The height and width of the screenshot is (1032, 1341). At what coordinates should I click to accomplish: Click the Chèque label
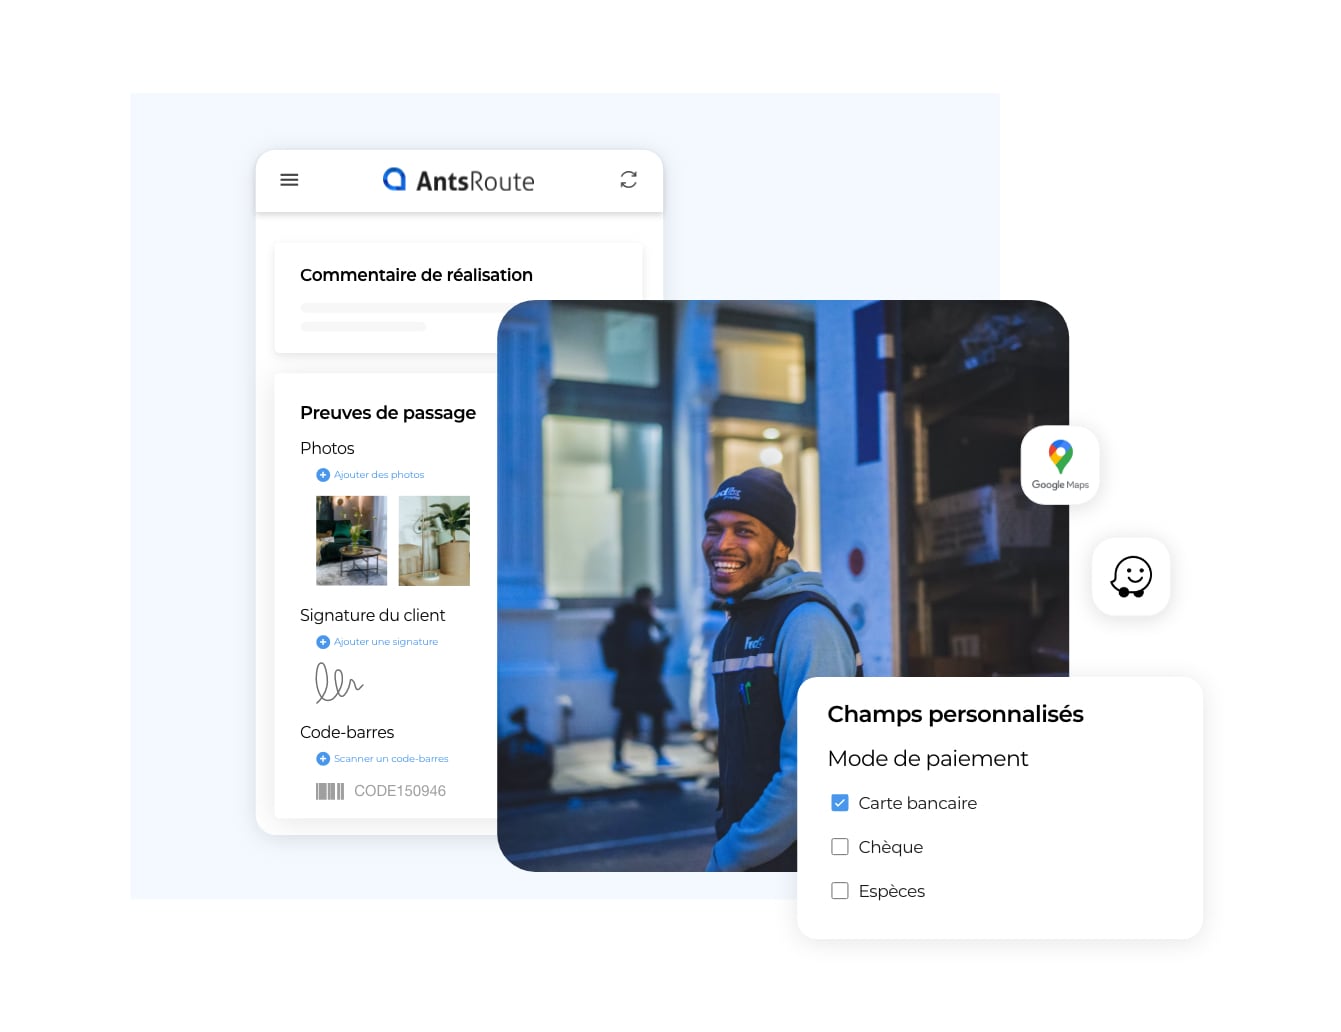click(890, 847)
